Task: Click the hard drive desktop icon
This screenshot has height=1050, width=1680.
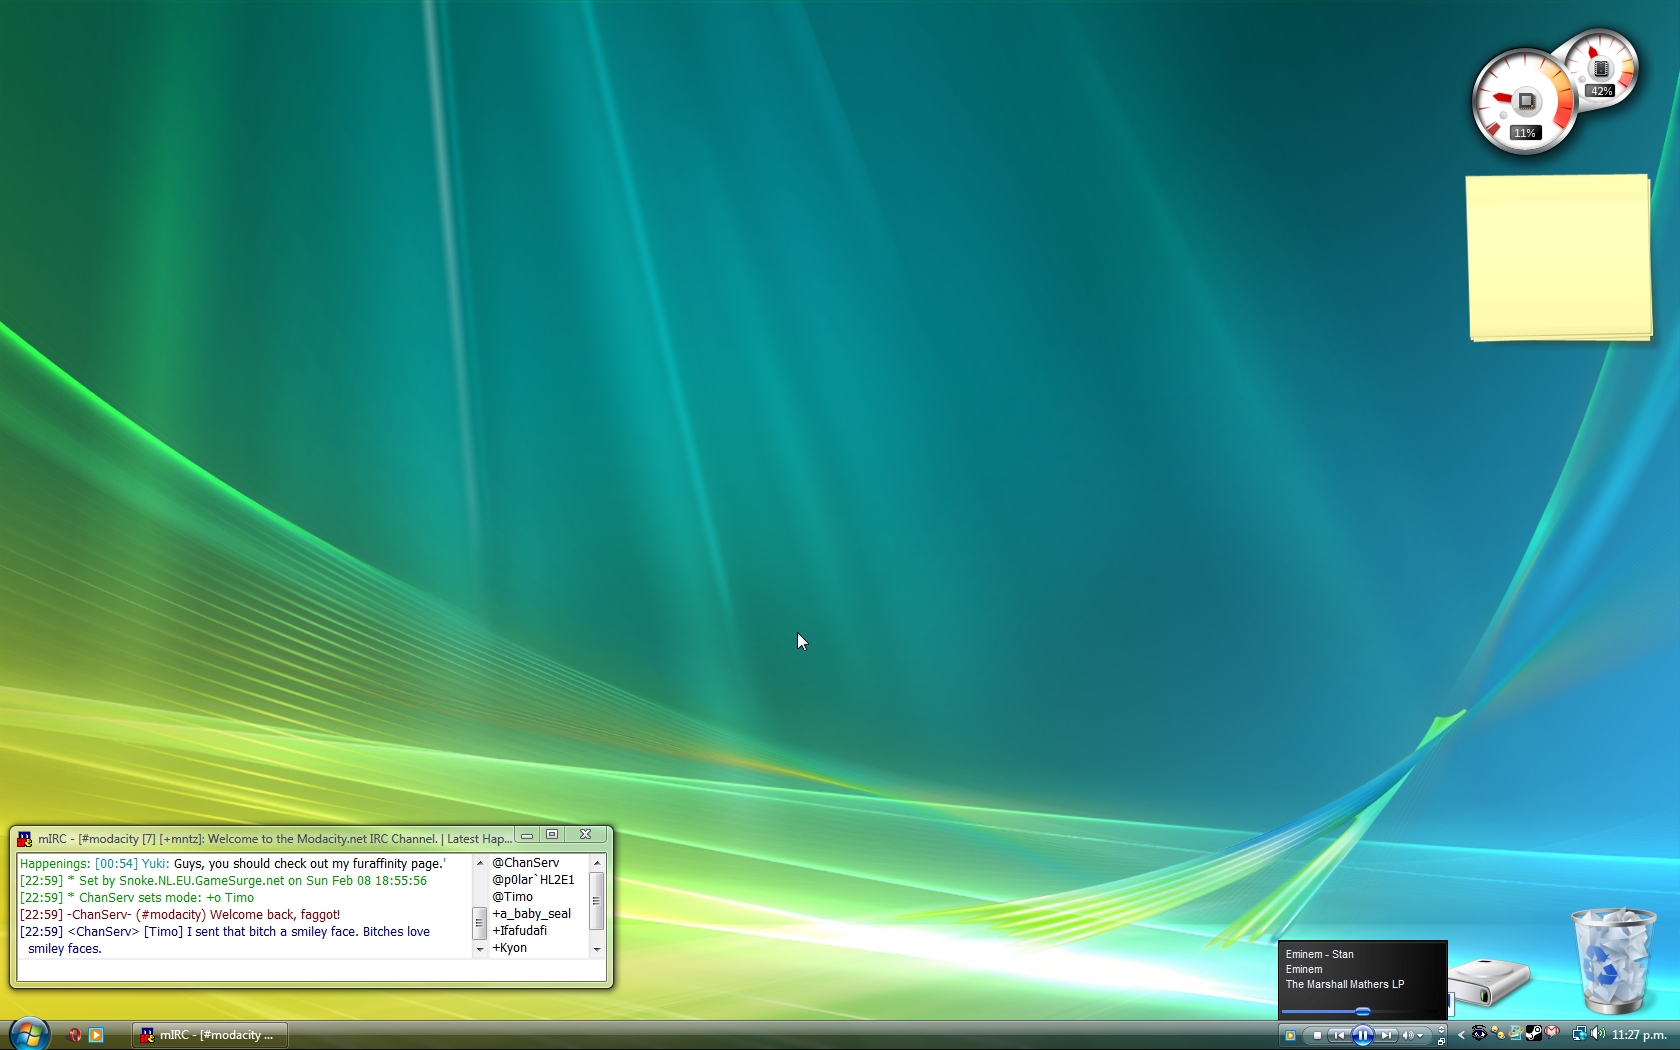Action: [1490, 980]
